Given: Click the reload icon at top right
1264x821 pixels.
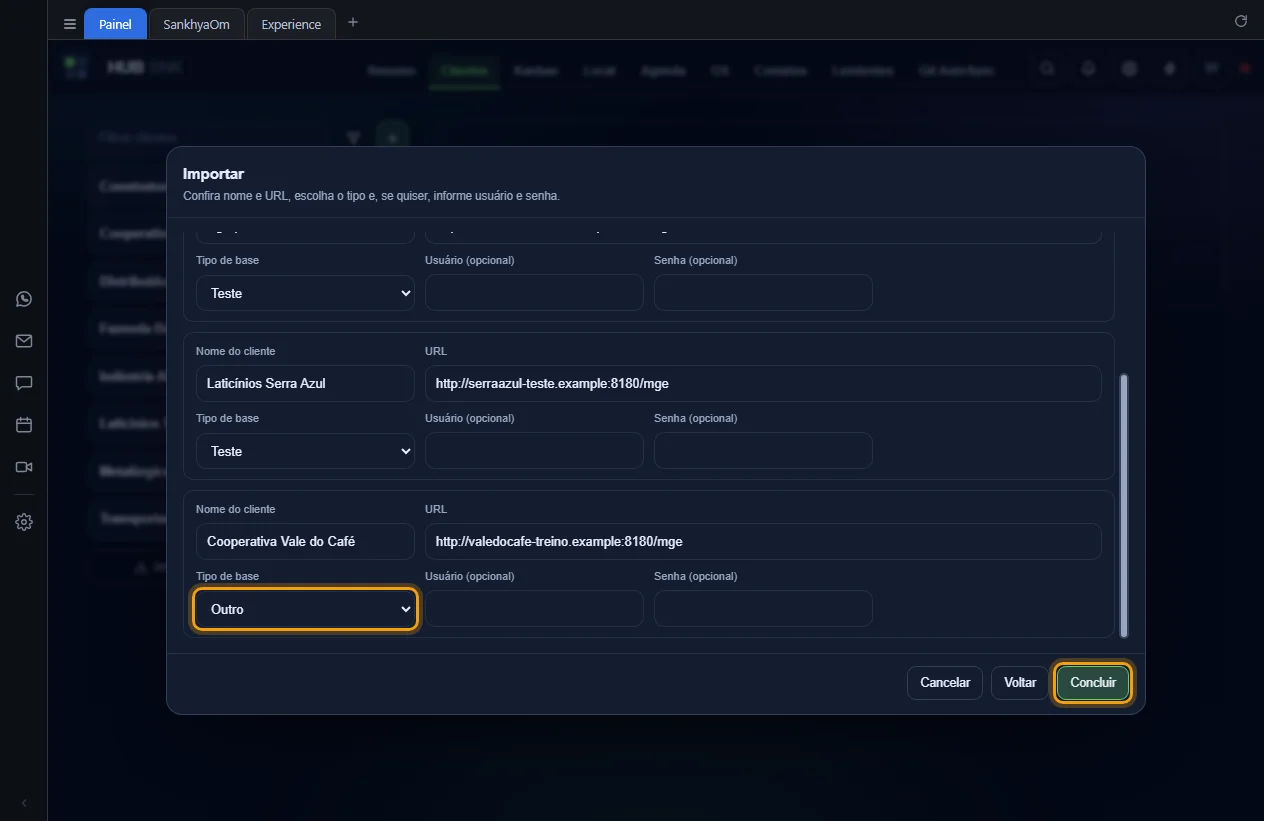Looking at the screenshot, I should (x=1241, y=21).
